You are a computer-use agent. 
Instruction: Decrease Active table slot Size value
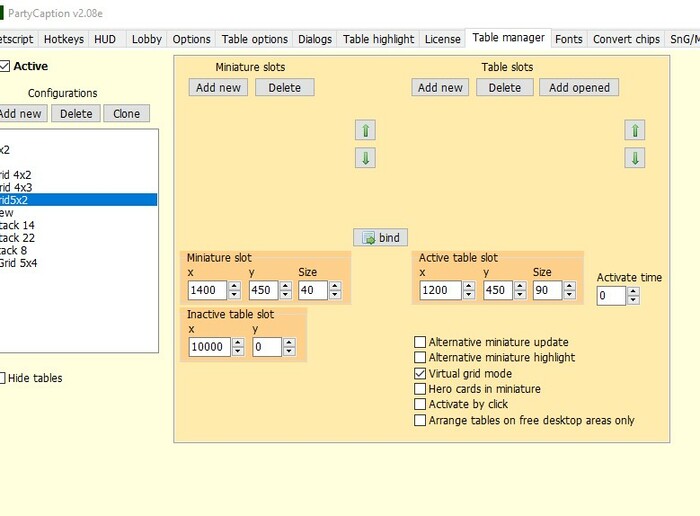point(569,295)
